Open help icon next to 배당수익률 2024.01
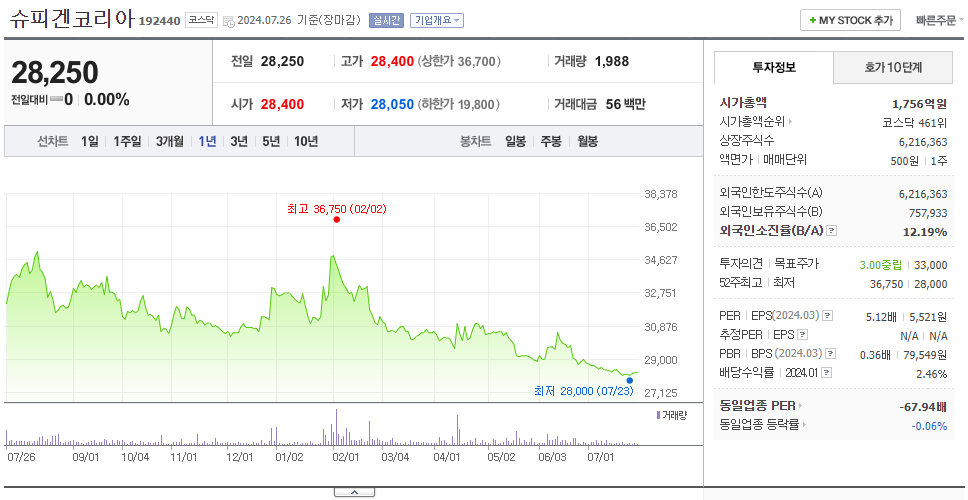Screen dimensions: 968x500 (x=827, y=373)
